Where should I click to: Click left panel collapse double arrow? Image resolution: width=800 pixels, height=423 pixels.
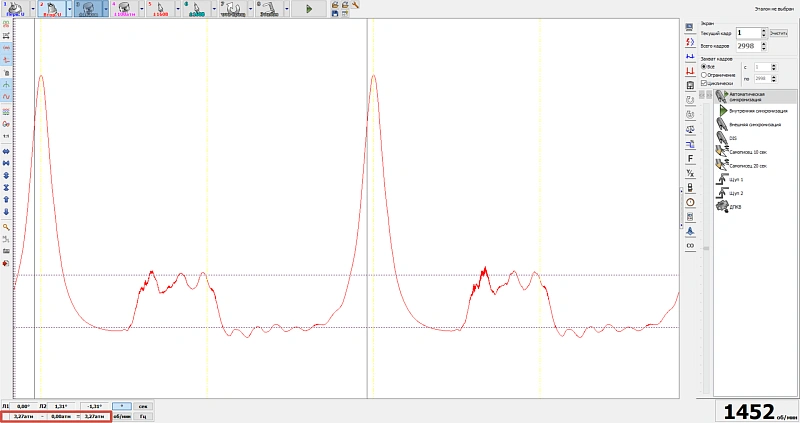(x=702, y=95)
